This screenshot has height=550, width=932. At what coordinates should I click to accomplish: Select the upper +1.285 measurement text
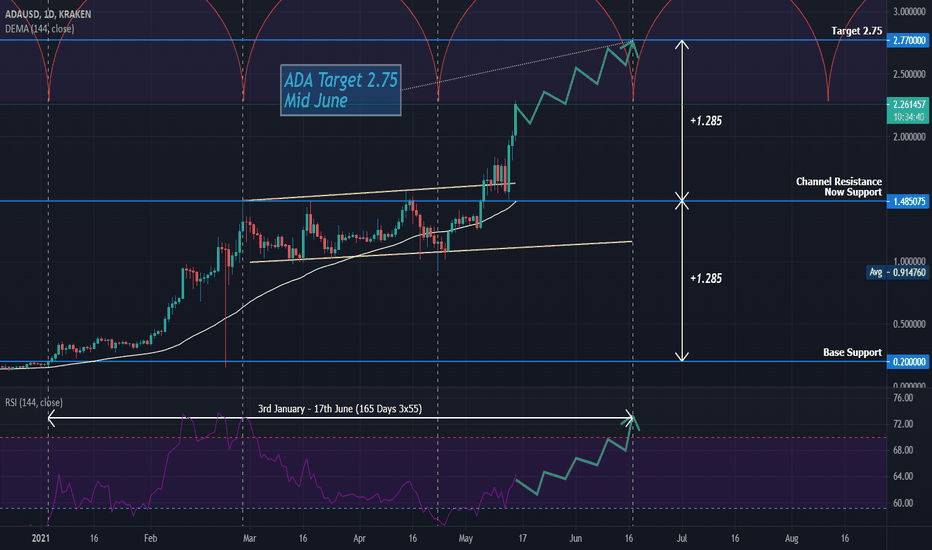[706, 121]
